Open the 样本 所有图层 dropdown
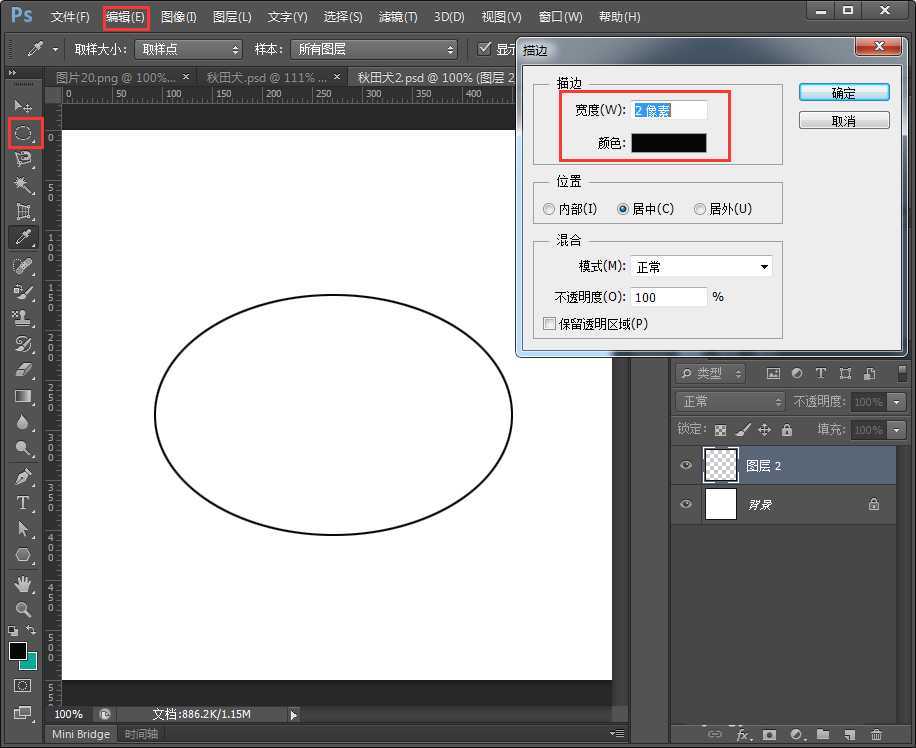This screenshot has width=916, height=748. tap(374, 49)
